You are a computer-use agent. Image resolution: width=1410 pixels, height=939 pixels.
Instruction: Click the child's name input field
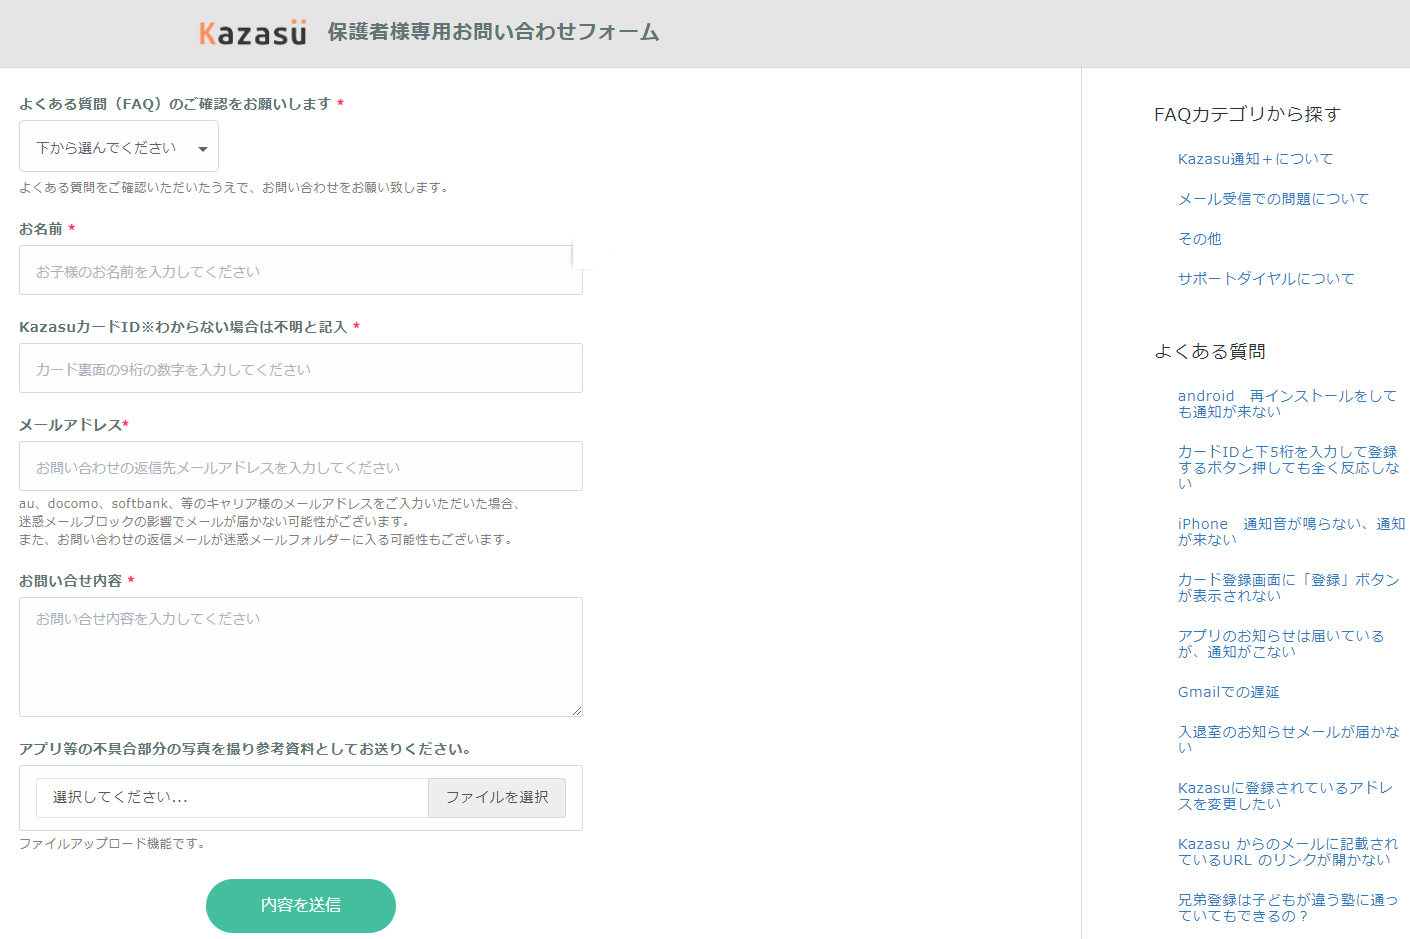pos(300,271)
